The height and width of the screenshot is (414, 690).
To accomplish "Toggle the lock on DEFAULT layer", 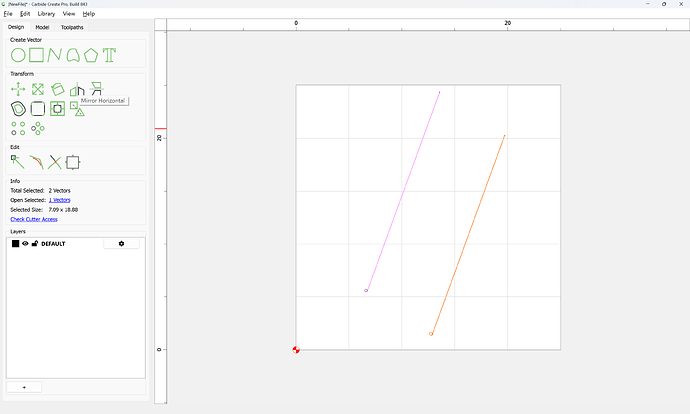I will coord(35,243).
